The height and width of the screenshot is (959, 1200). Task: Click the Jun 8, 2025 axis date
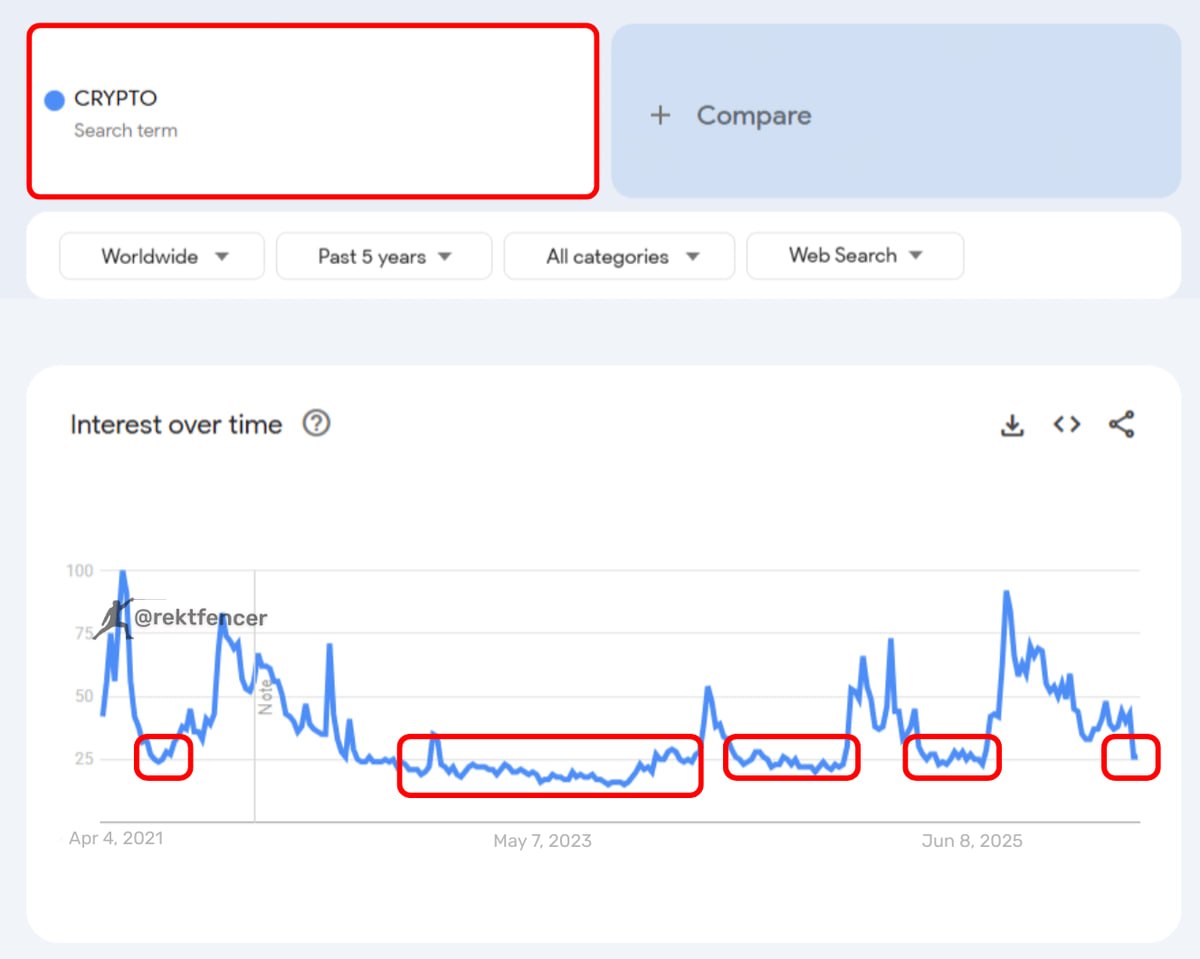click(x=972, y=841)
